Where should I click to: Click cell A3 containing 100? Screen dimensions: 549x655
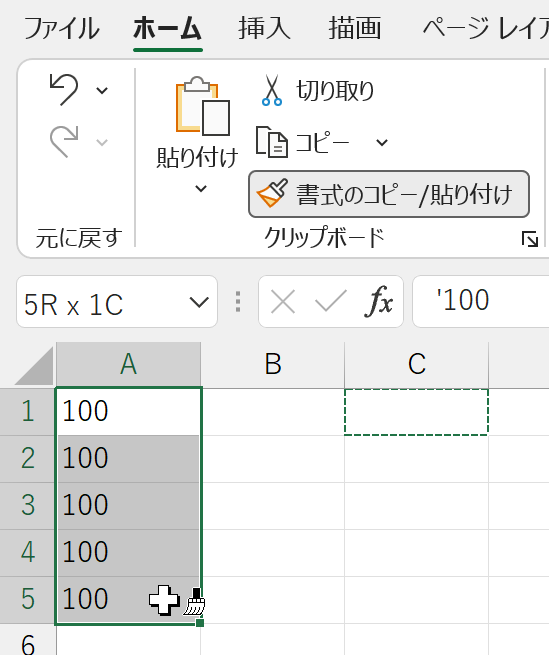click(128, 505)
